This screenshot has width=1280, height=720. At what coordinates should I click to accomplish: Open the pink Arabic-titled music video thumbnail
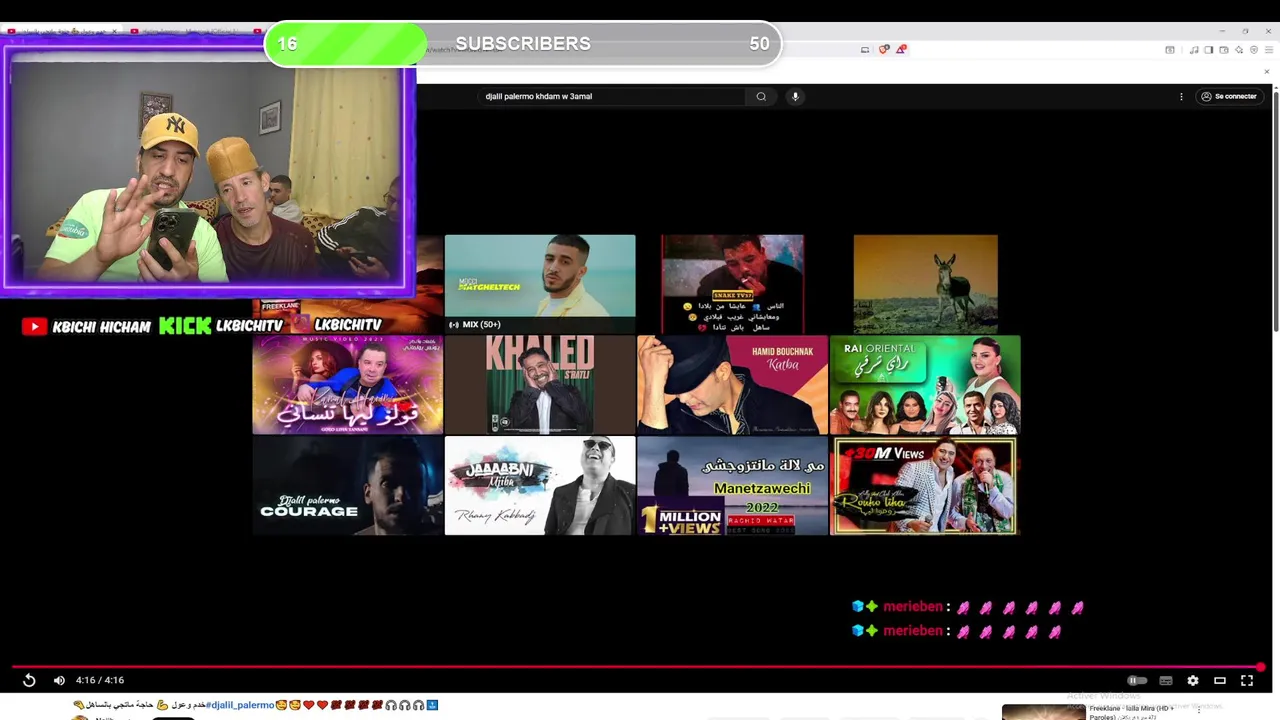pos(347,385)
